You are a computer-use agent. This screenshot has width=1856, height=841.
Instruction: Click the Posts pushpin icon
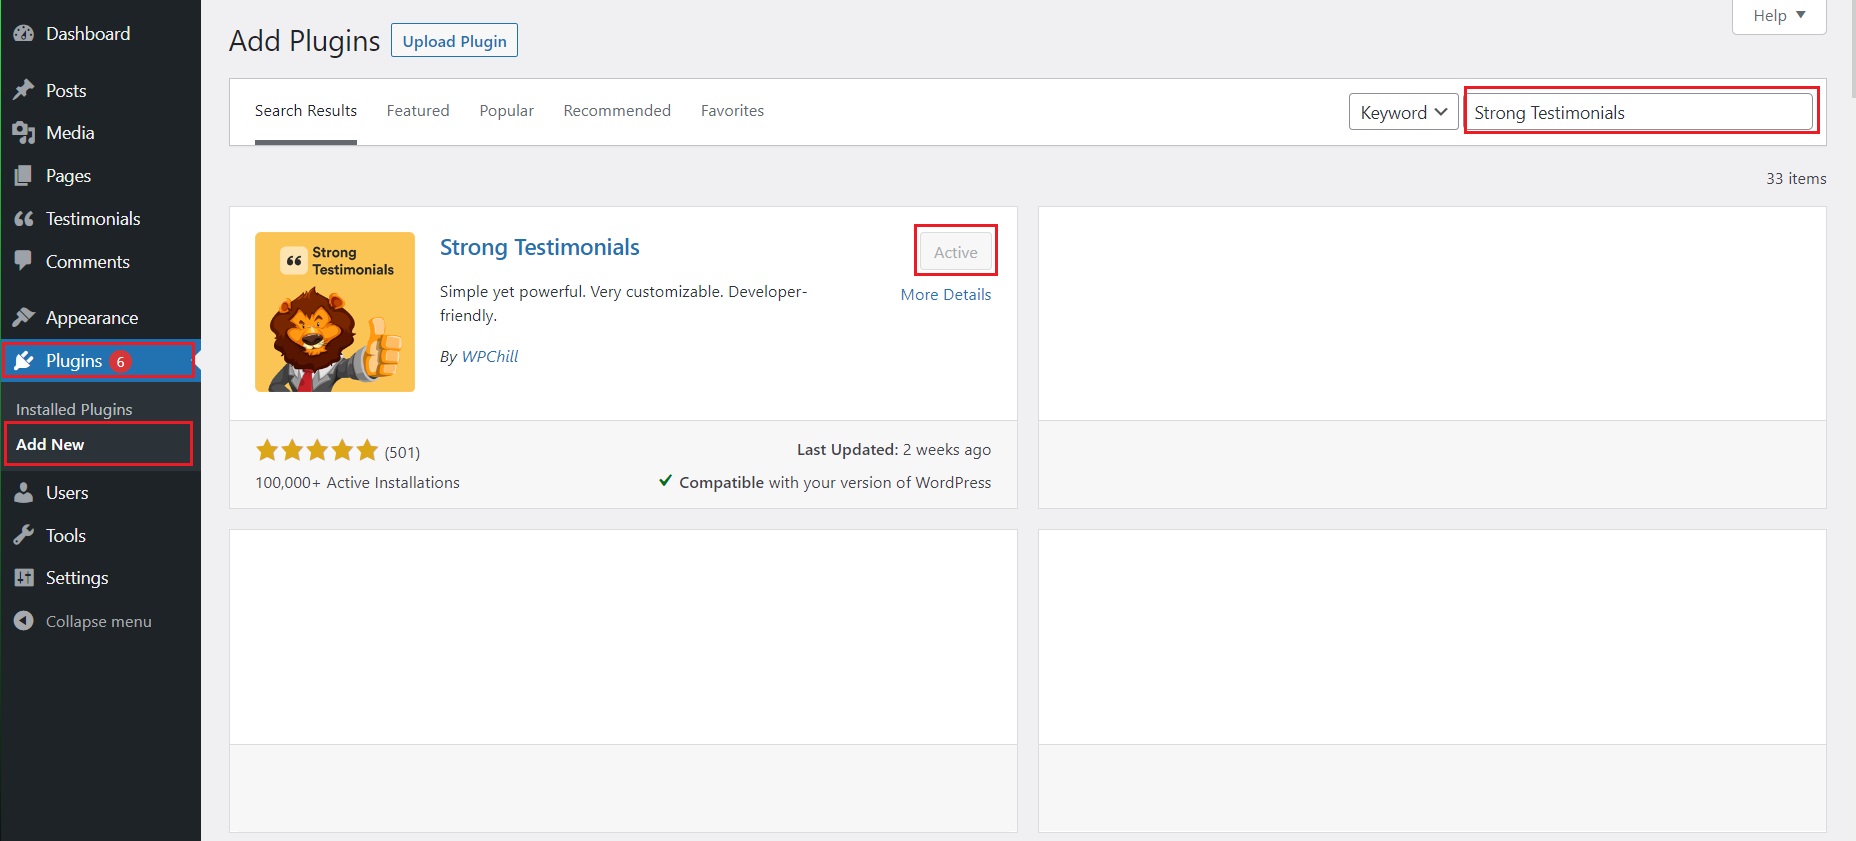(x=24, y=90)
